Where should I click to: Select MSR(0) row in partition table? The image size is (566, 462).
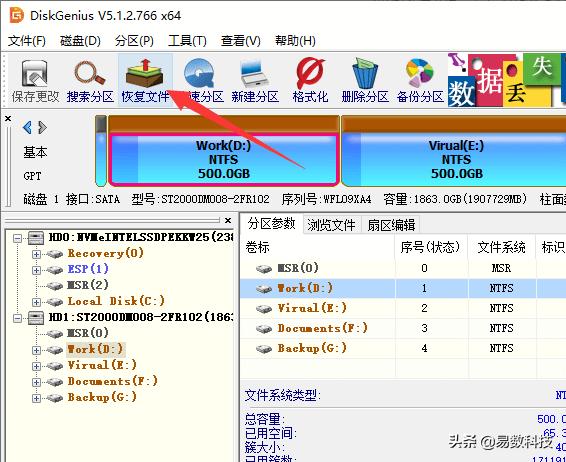pos(403,268)
